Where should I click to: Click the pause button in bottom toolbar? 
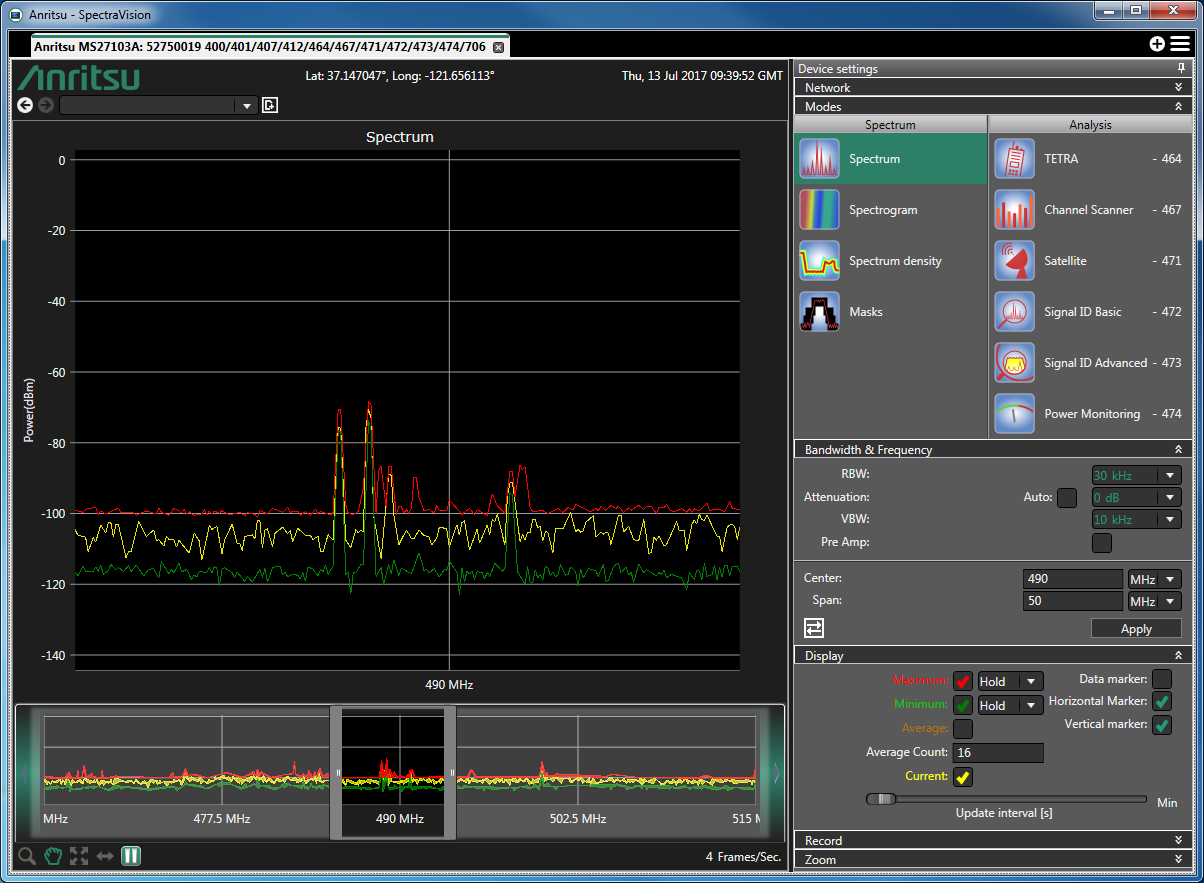click(x=131, y=856)
